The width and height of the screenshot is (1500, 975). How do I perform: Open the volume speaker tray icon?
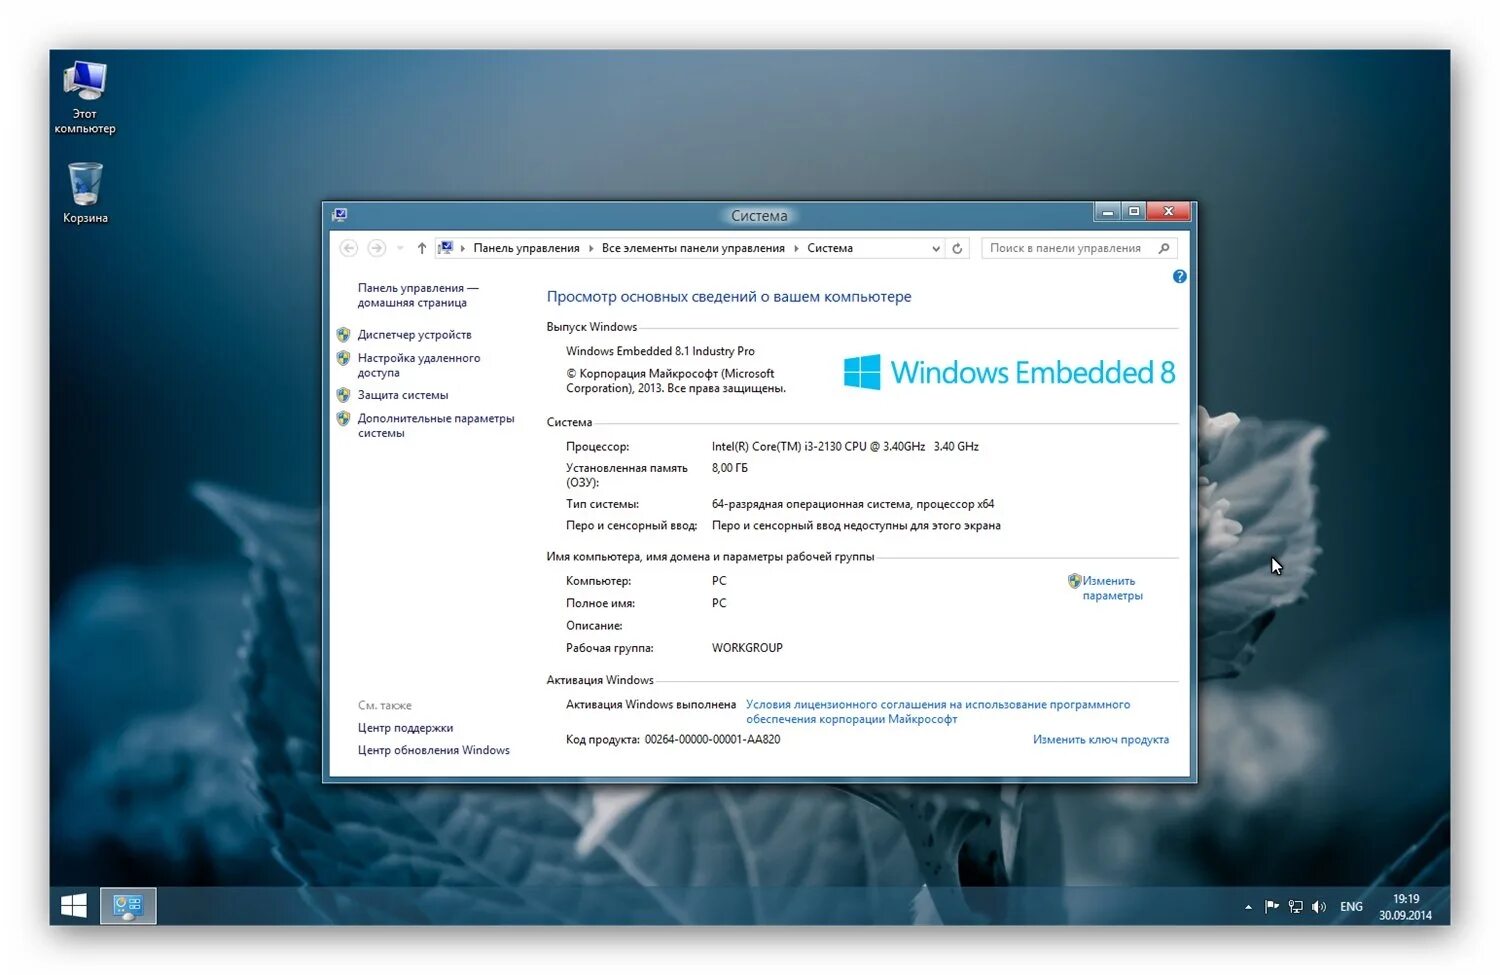pyautogui.click(x=1319, y=907)
